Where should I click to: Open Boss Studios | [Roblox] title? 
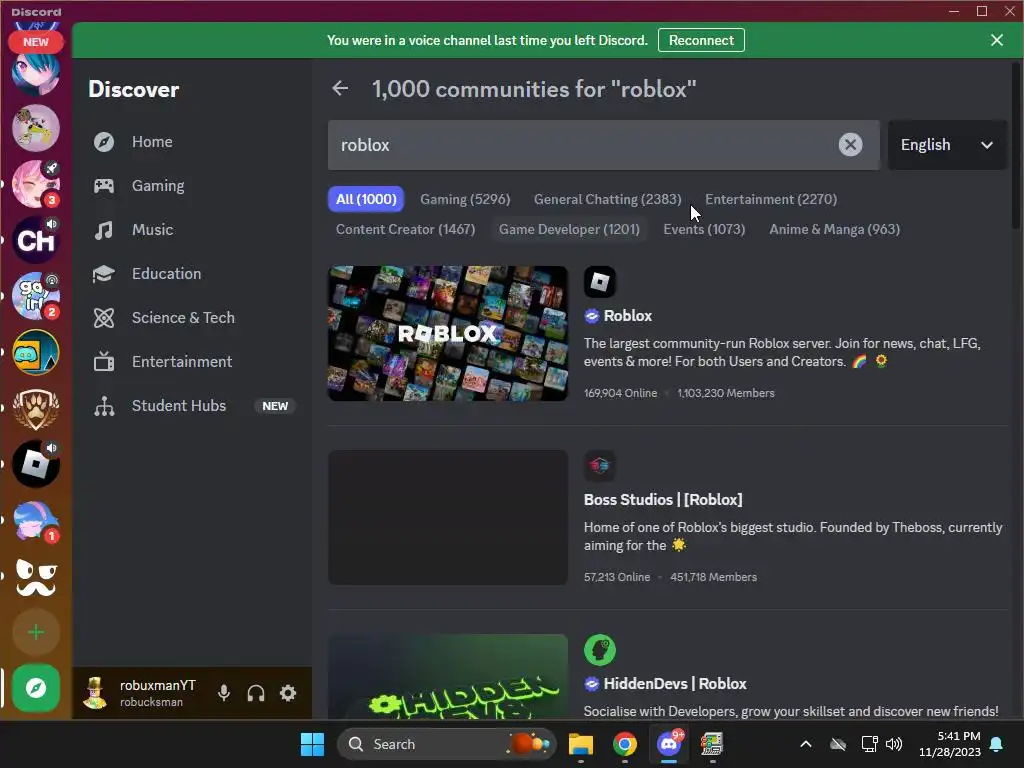663,500
